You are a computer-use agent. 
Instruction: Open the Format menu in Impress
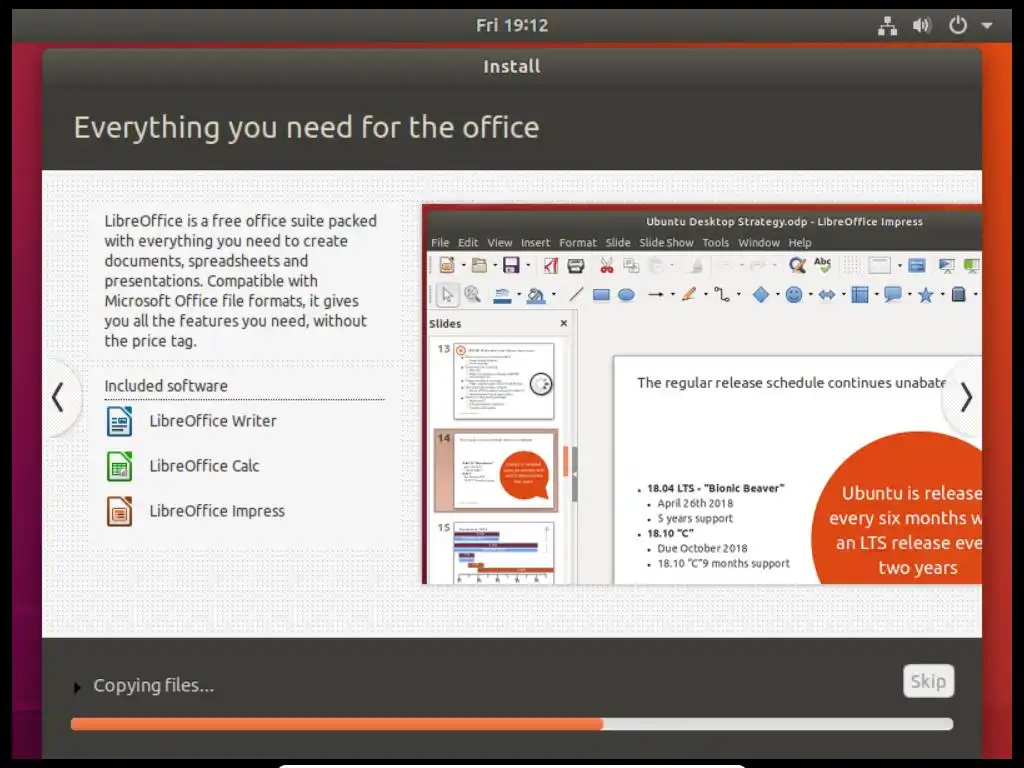pos(578,243)
